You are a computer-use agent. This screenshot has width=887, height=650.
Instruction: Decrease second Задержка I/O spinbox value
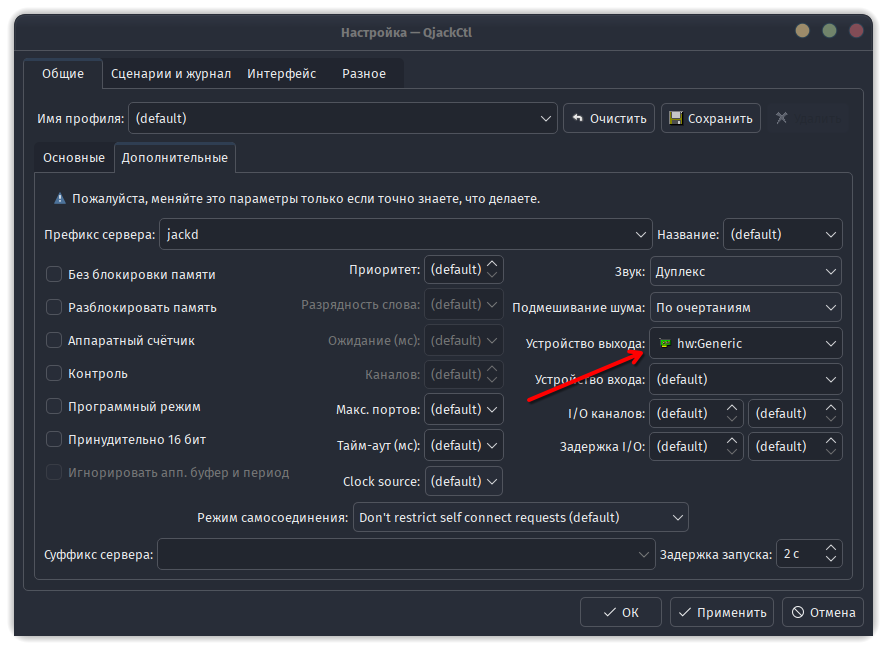pyautogui.click(x=830, y=451)
